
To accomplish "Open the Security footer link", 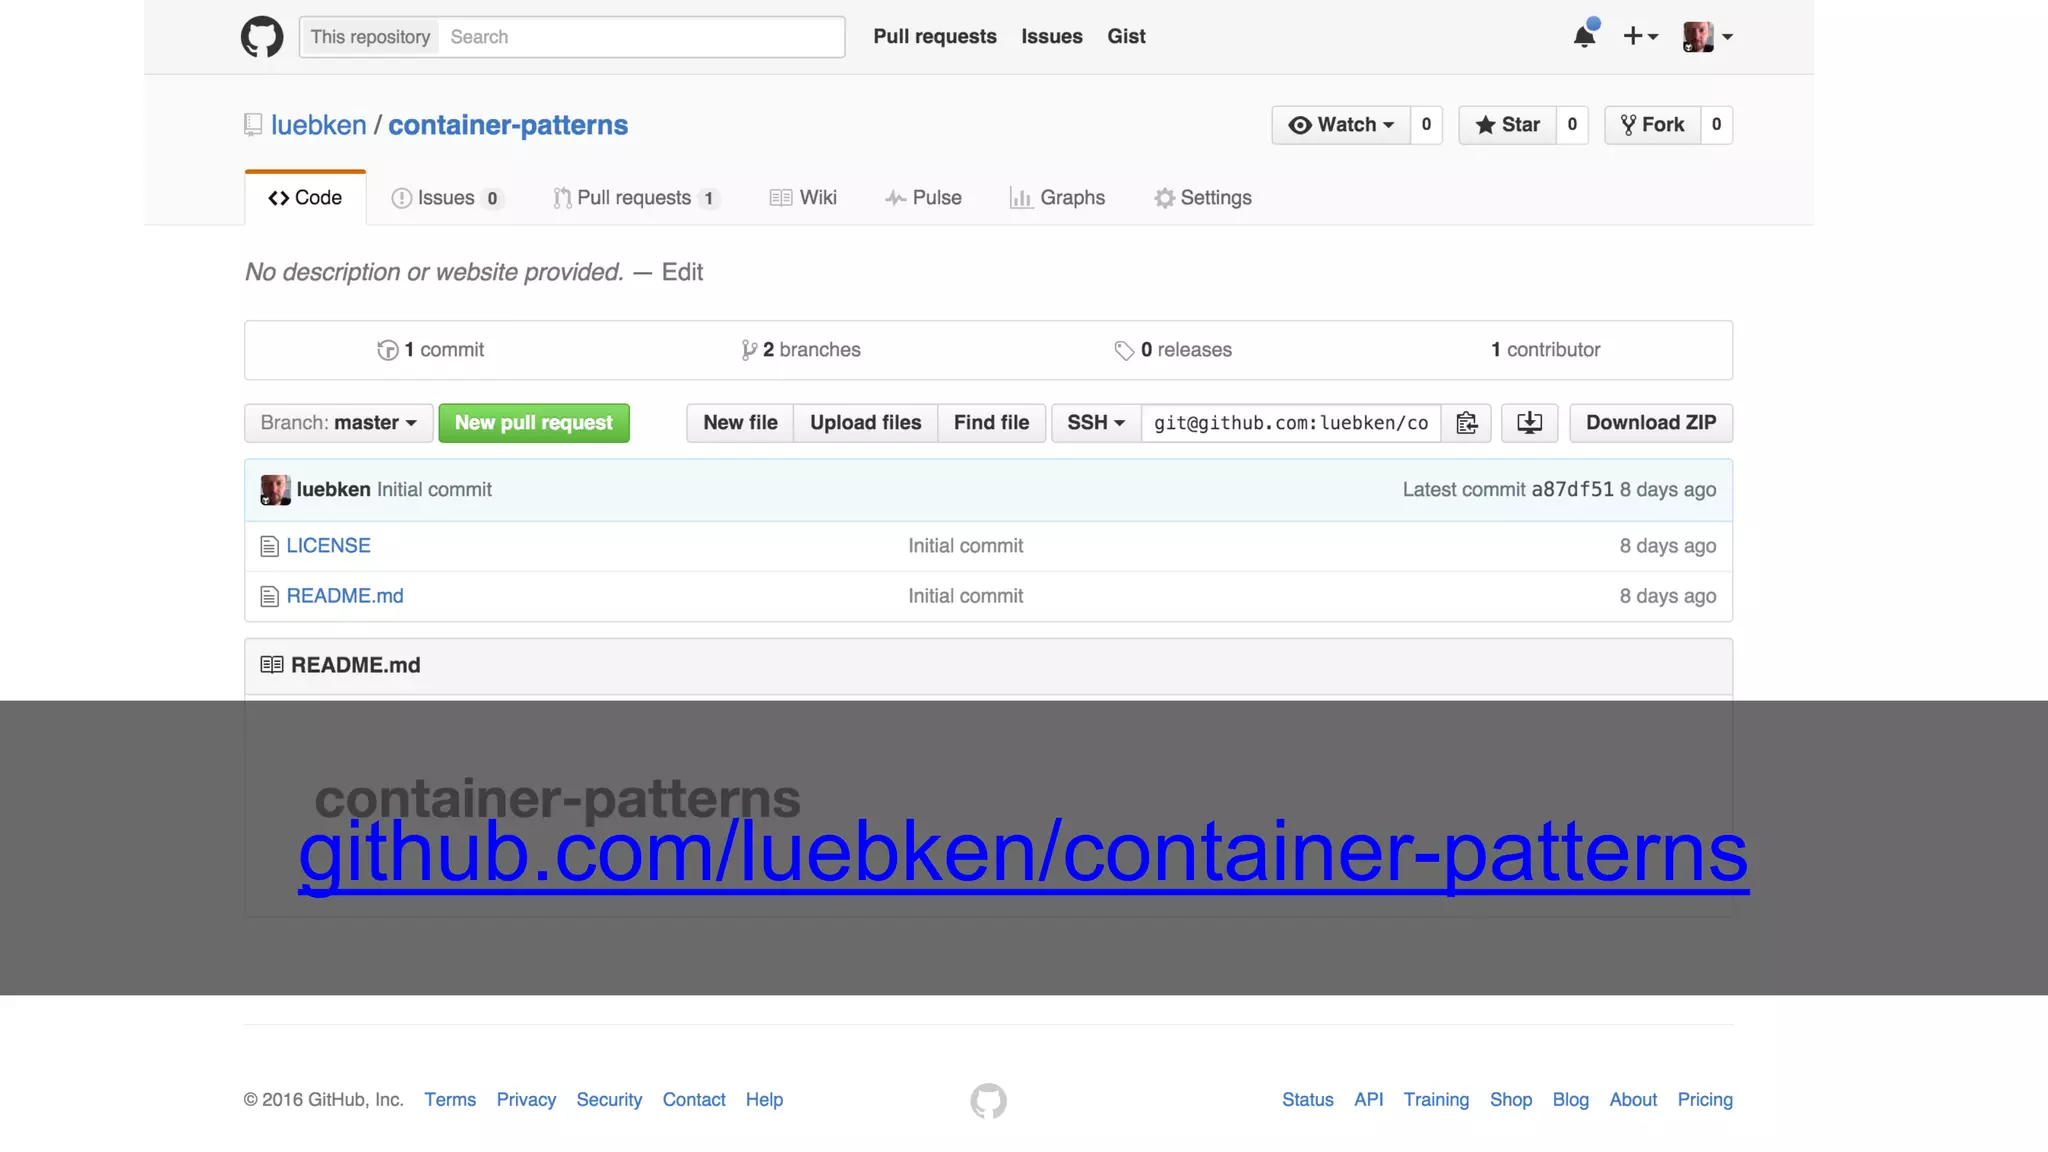I will (609, 1100).
